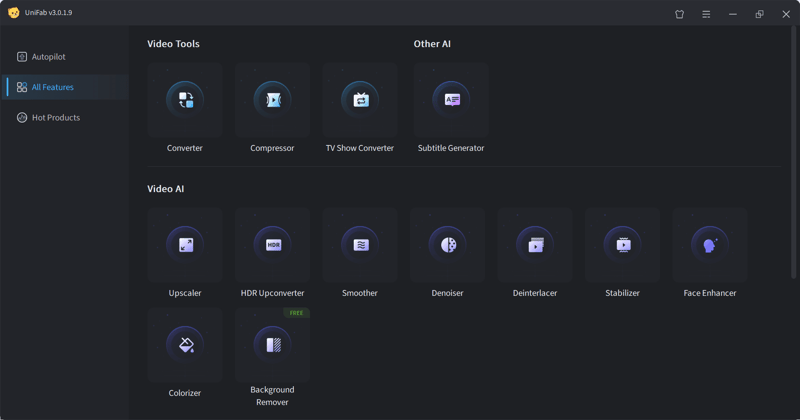The height and width of the screenshot is (420, 800).
Task: Click the UniFab logo in title bar
Action: point(14,13)
